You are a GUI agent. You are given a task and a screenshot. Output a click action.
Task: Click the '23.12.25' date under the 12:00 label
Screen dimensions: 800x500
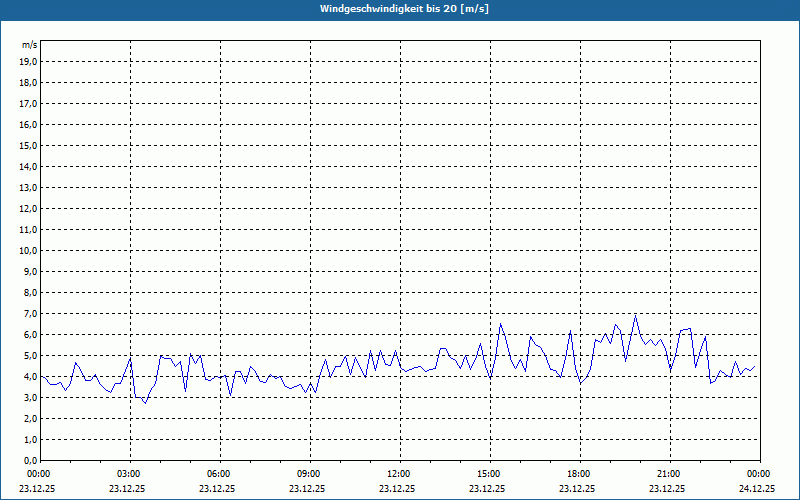(397, 488)
